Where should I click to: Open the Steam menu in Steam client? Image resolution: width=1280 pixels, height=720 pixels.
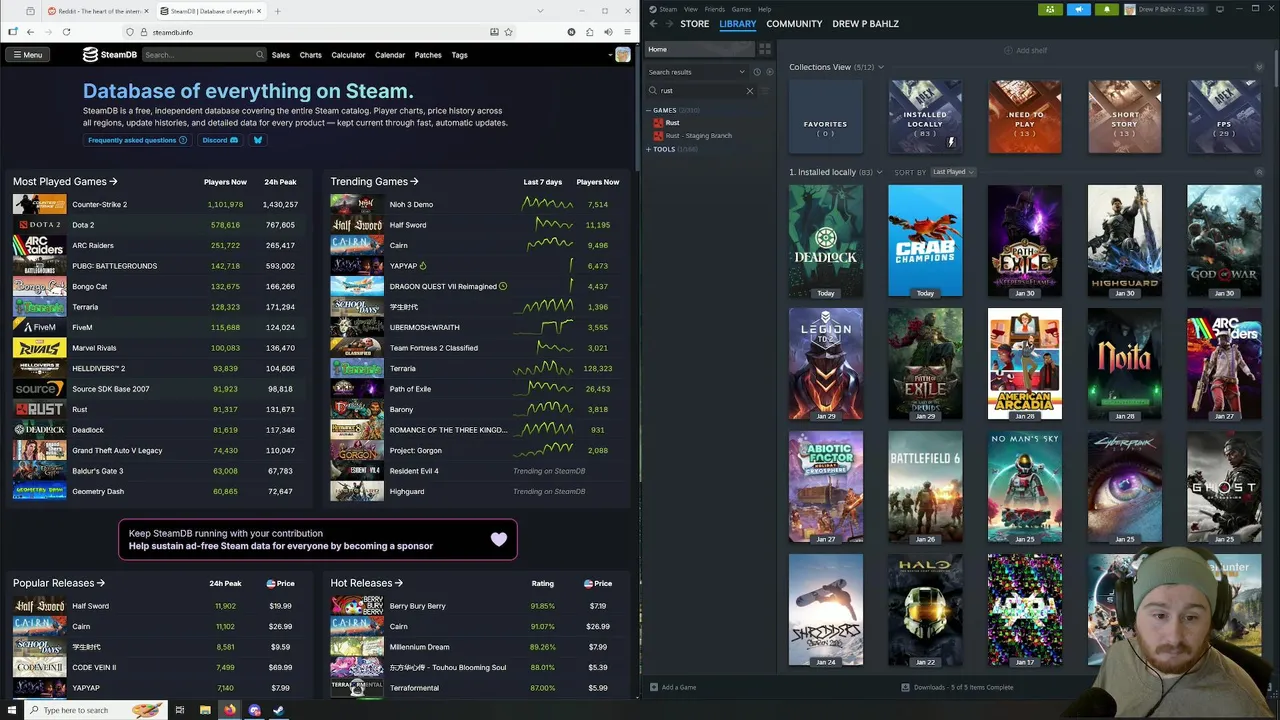coord(668,9)
